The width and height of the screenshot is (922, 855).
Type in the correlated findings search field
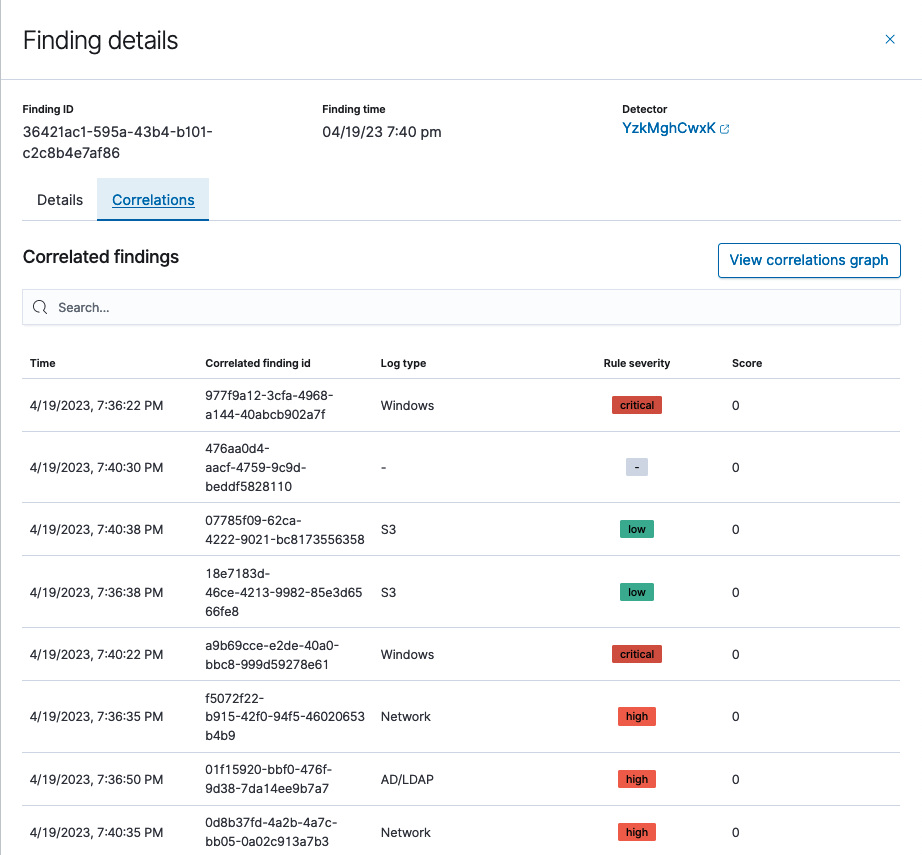pyautogui.click(x=470, y=307)
